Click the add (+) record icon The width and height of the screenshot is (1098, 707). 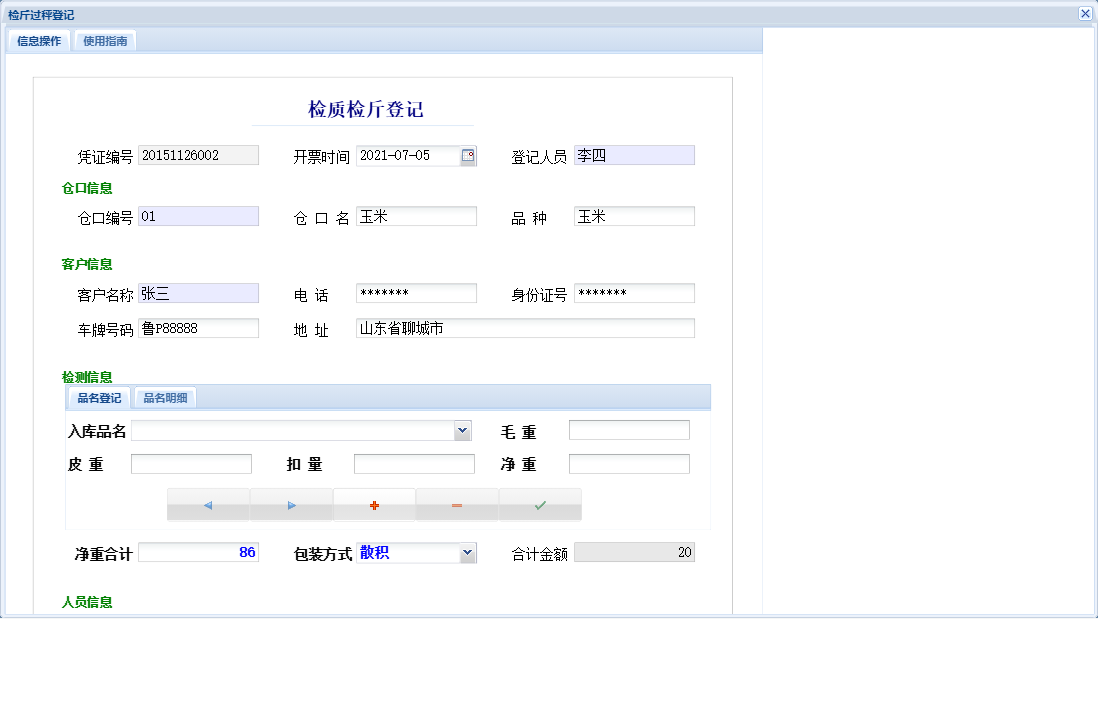click(374, 504)
